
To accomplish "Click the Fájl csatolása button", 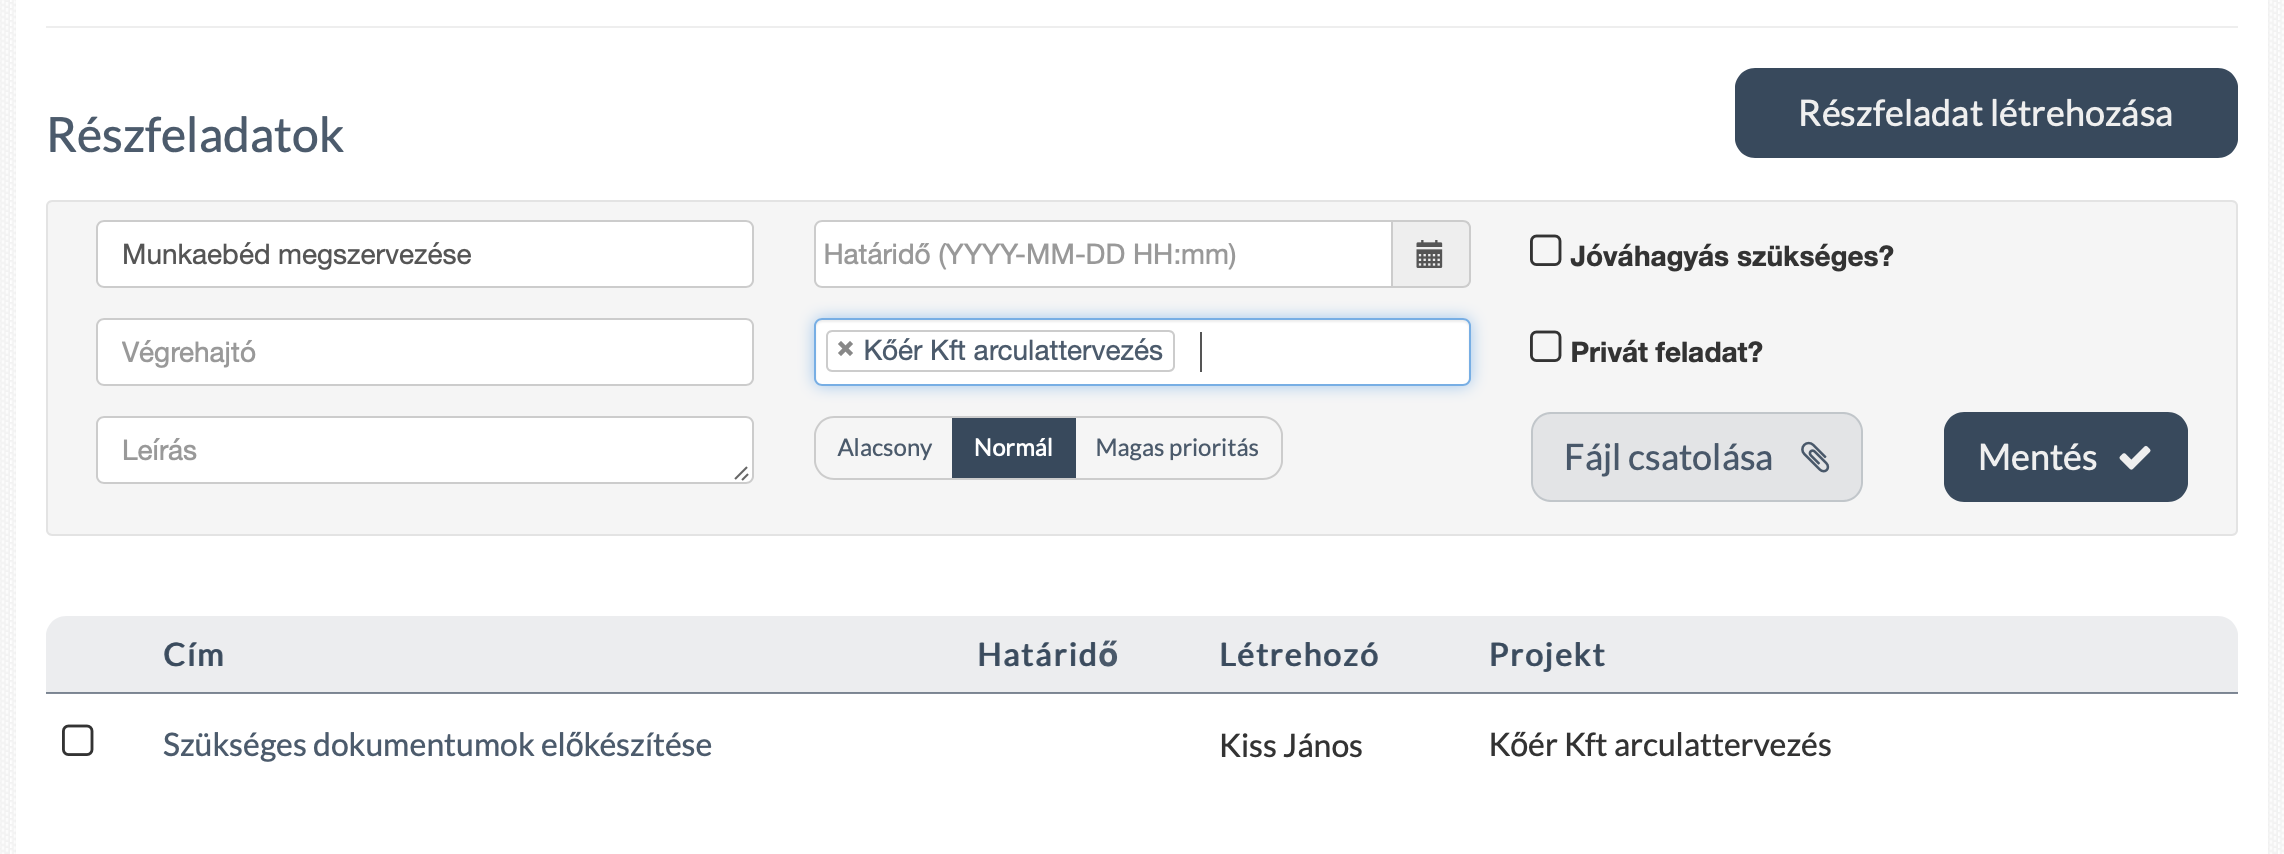I will point(1695,457).
